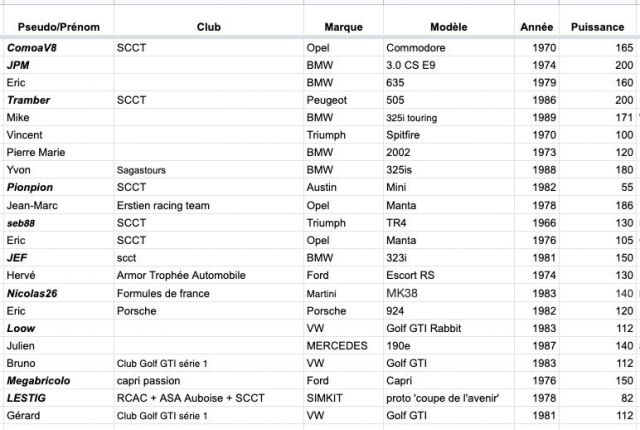Viewport: 640px width, 430px height.
Task: Select the Club column header
Action: [x=209, y=26]
